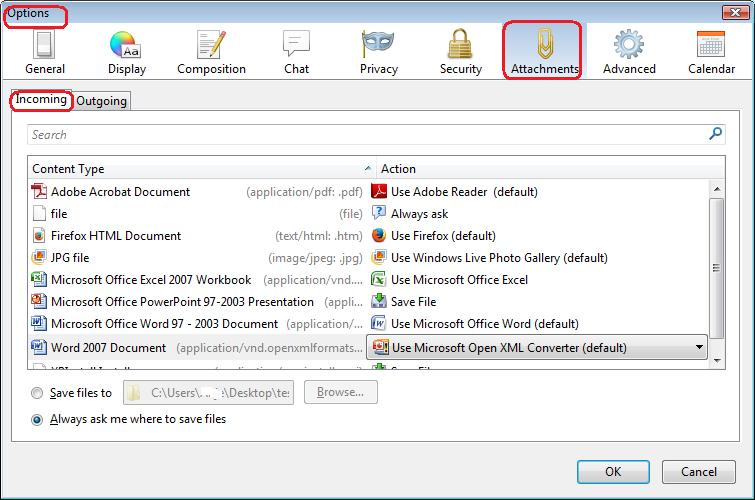Click the Excel 2007 Workbook icon
The height and width of the screenshot is (500, 755).
point(39,279)
